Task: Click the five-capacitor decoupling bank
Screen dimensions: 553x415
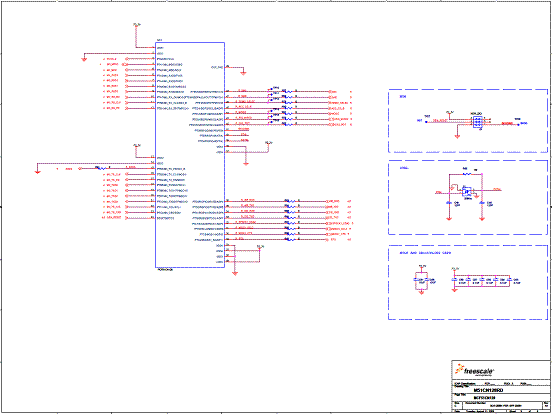Action: click(481, 281)
